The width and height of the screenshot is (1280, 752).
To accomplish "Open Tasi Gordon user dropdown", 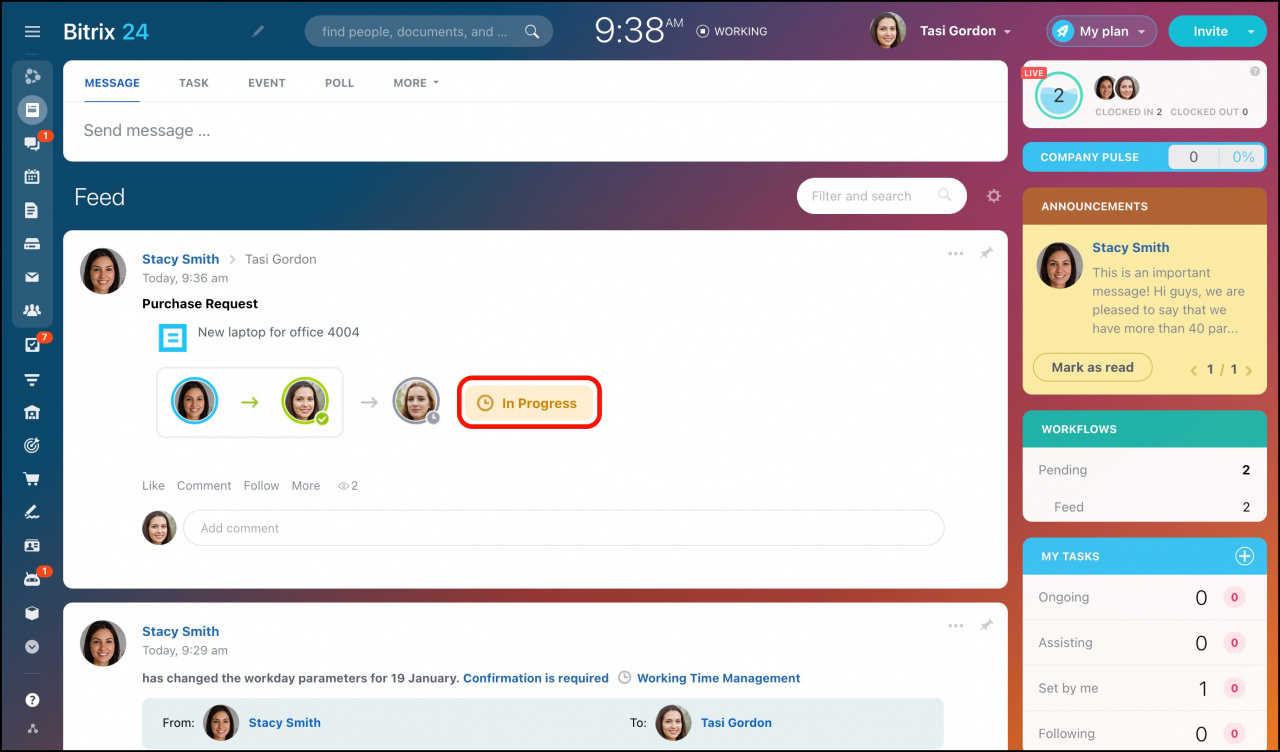I will click(x=941, y=31).
